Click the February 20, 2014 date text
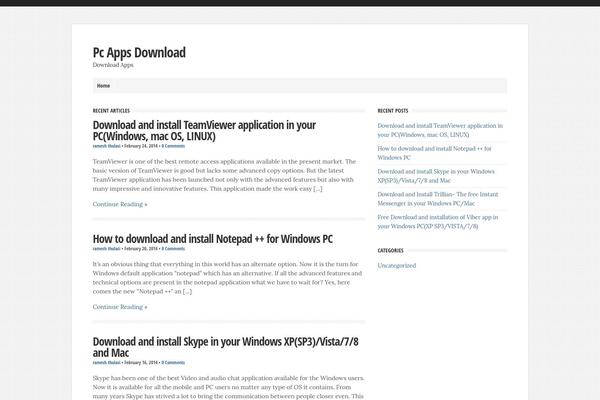 pos(141,249)
